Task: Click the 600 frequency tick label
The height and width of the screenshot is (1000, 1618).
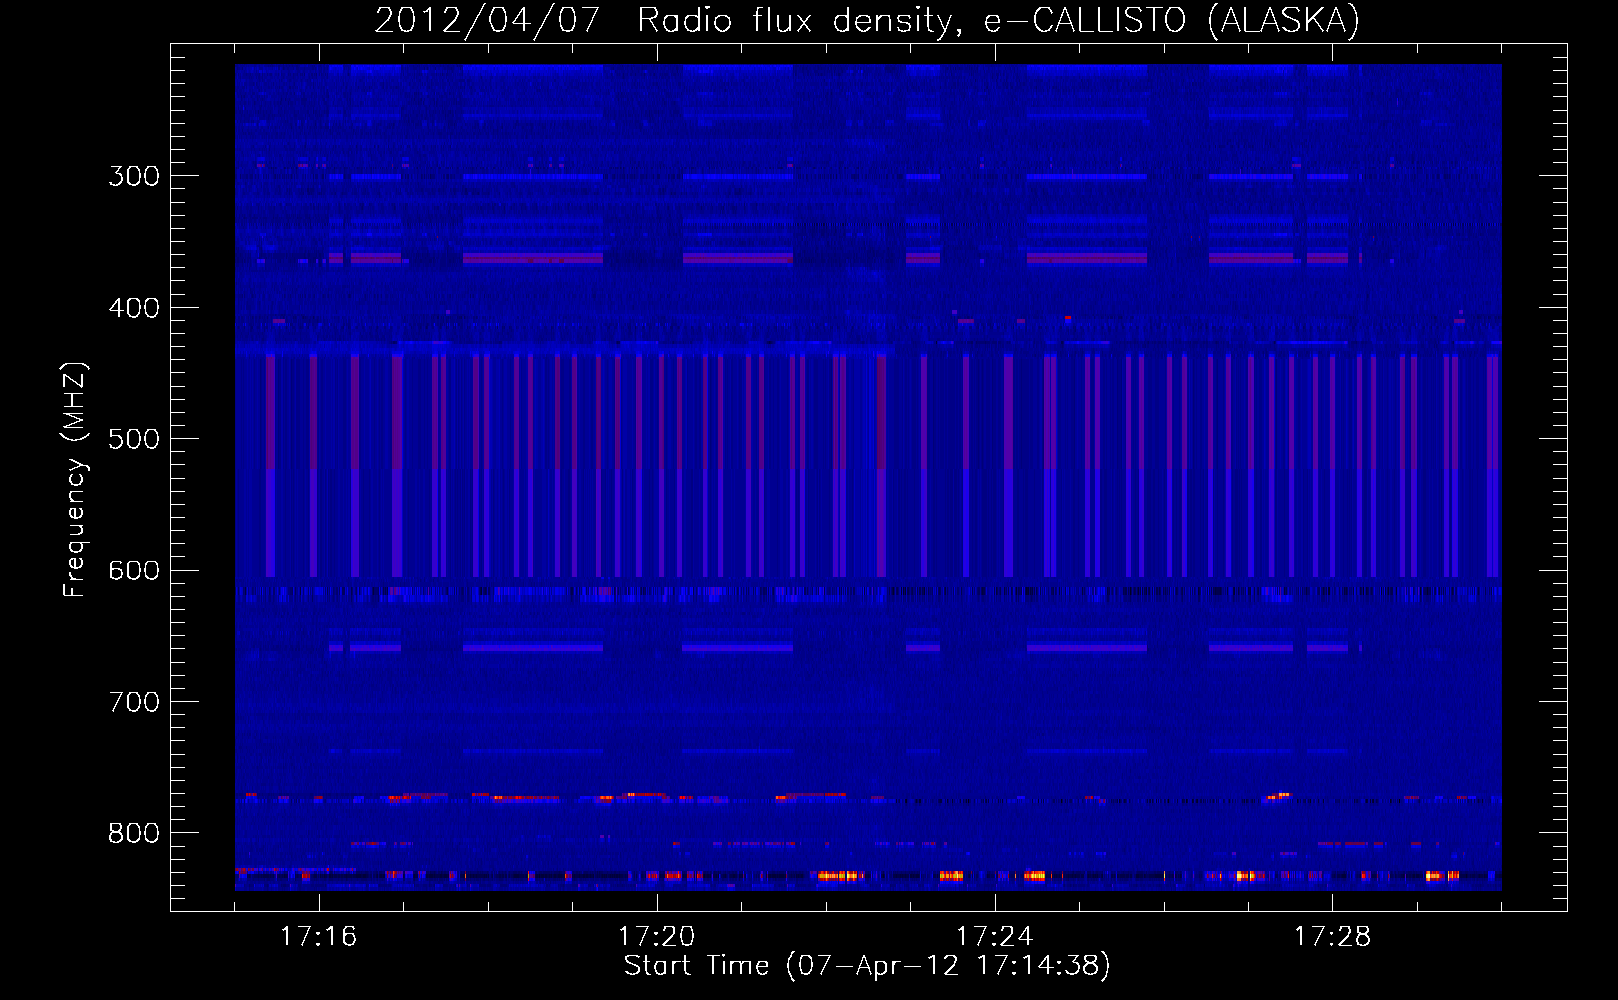Action: [x=134, y=571]
